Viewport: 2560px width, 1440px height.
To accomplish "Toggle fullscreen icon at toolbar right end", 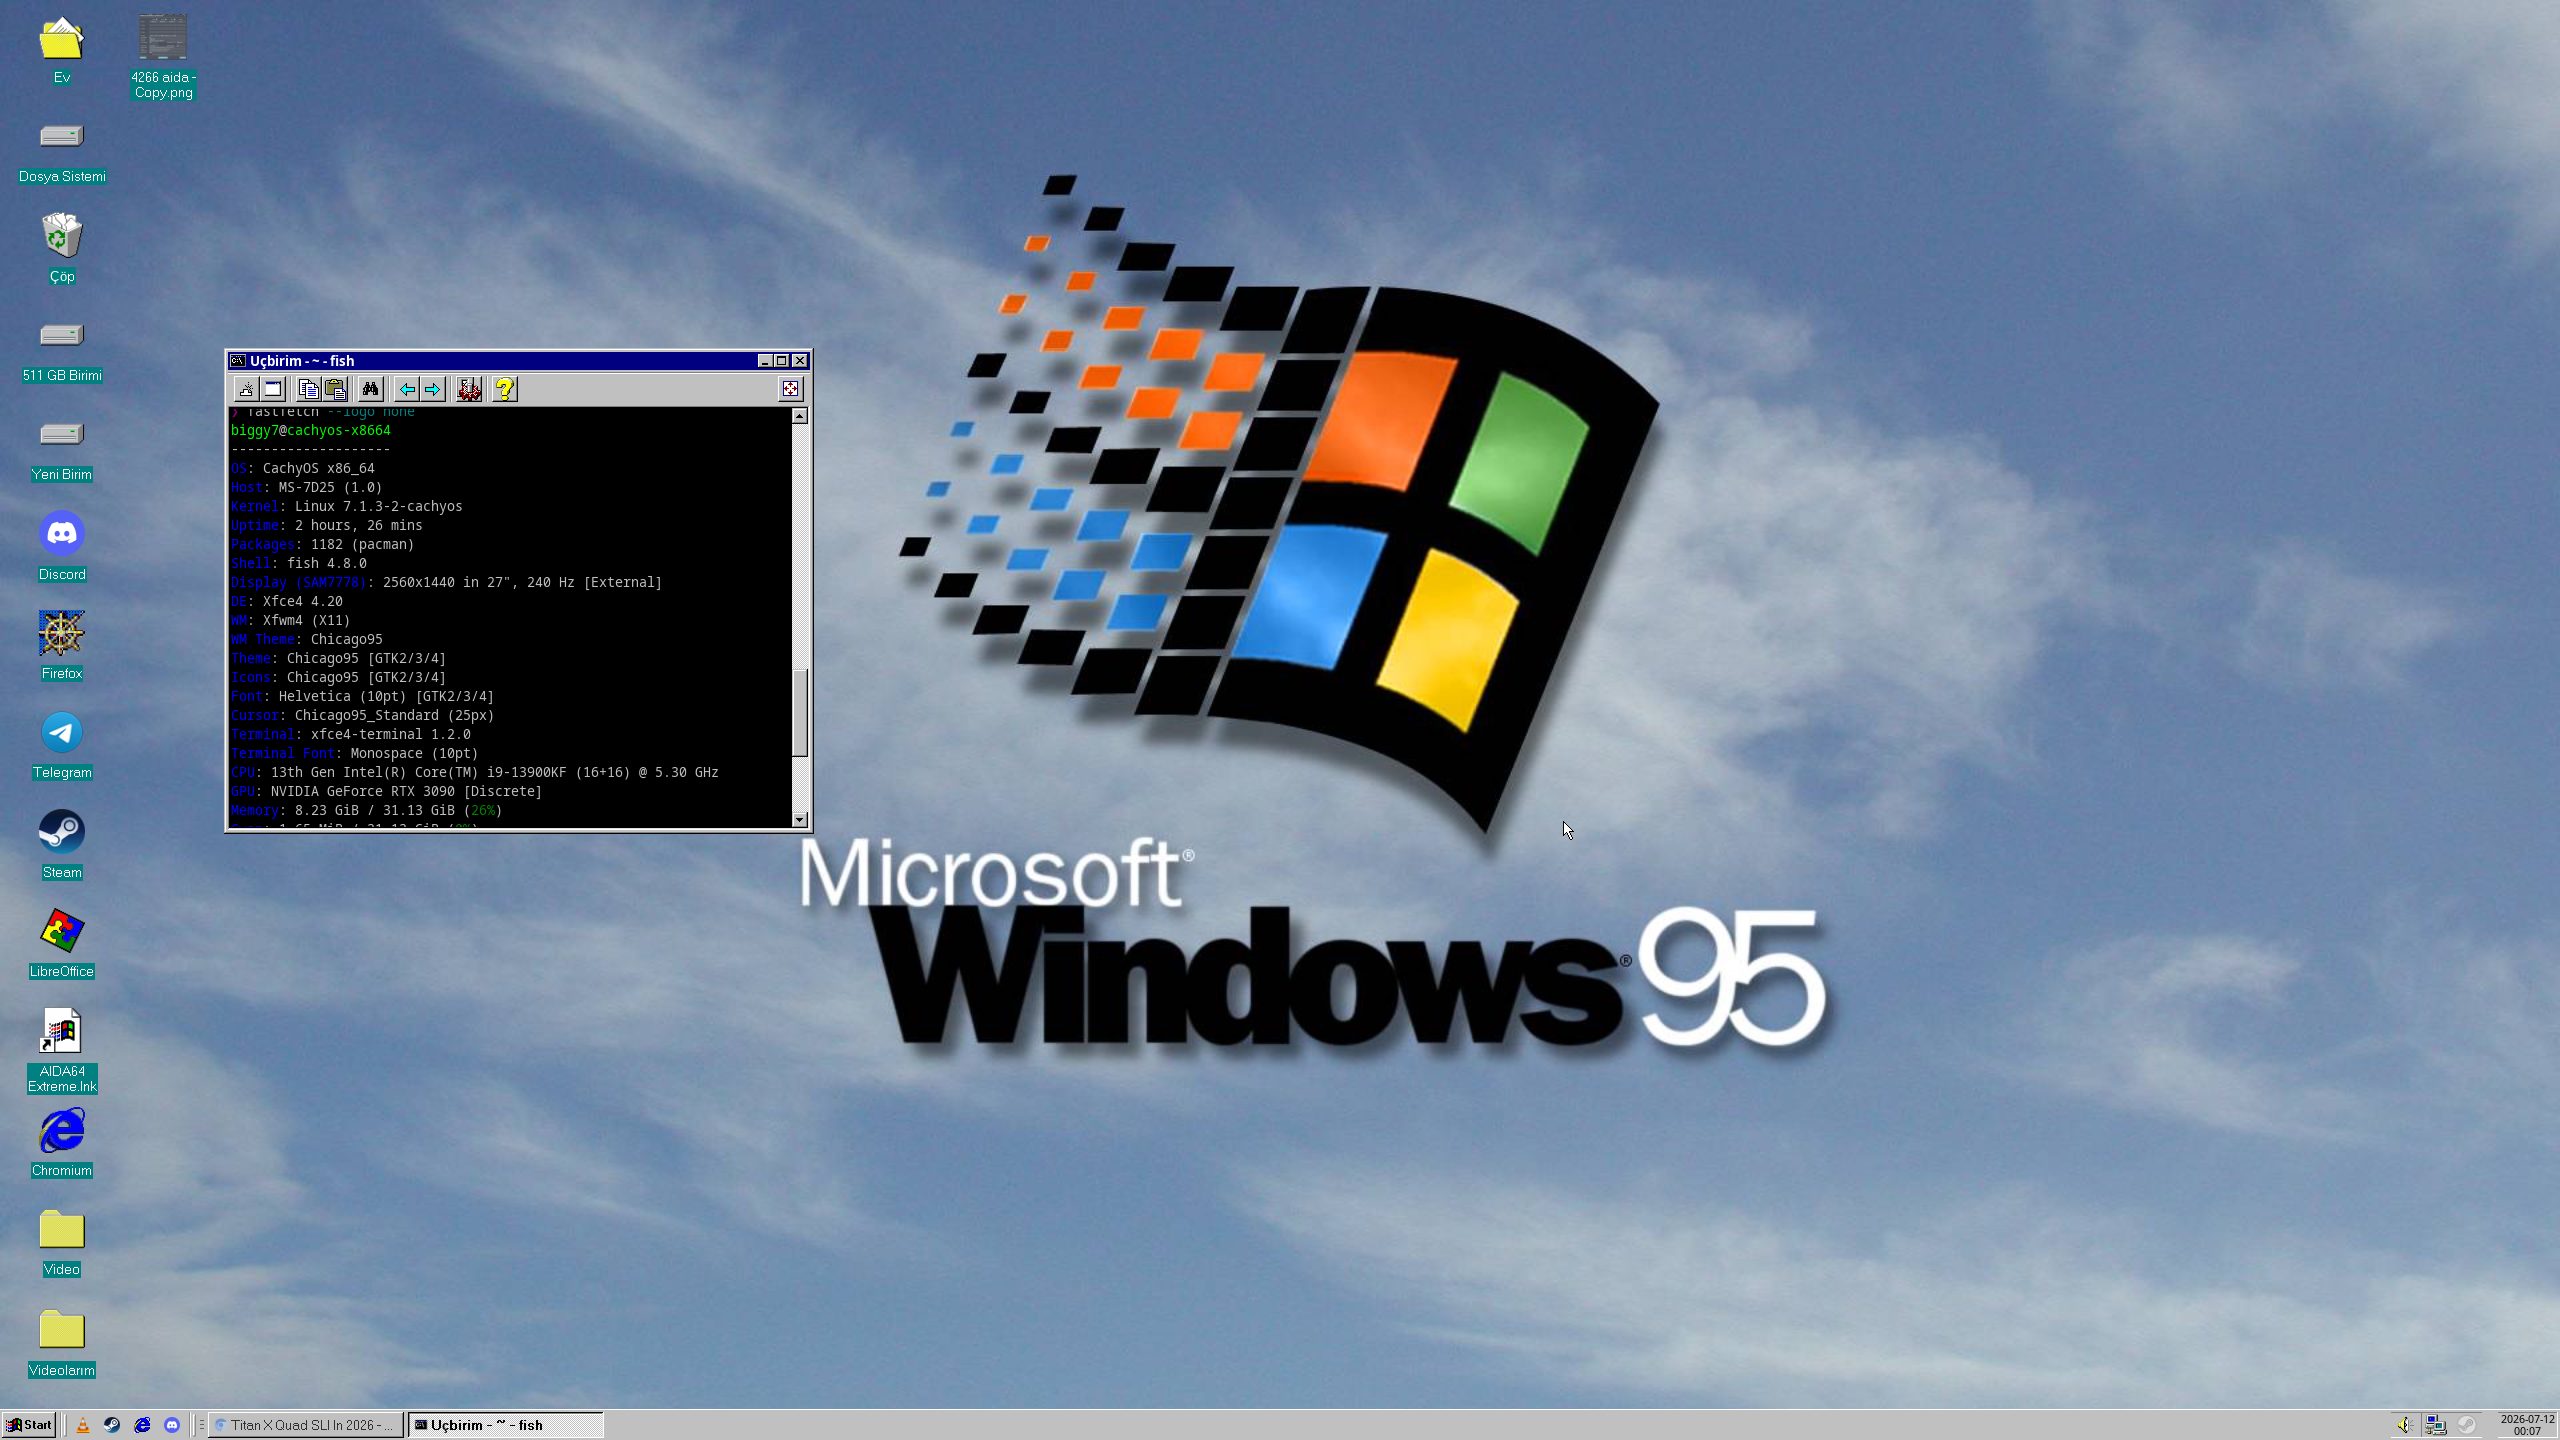I will (790, 389).
